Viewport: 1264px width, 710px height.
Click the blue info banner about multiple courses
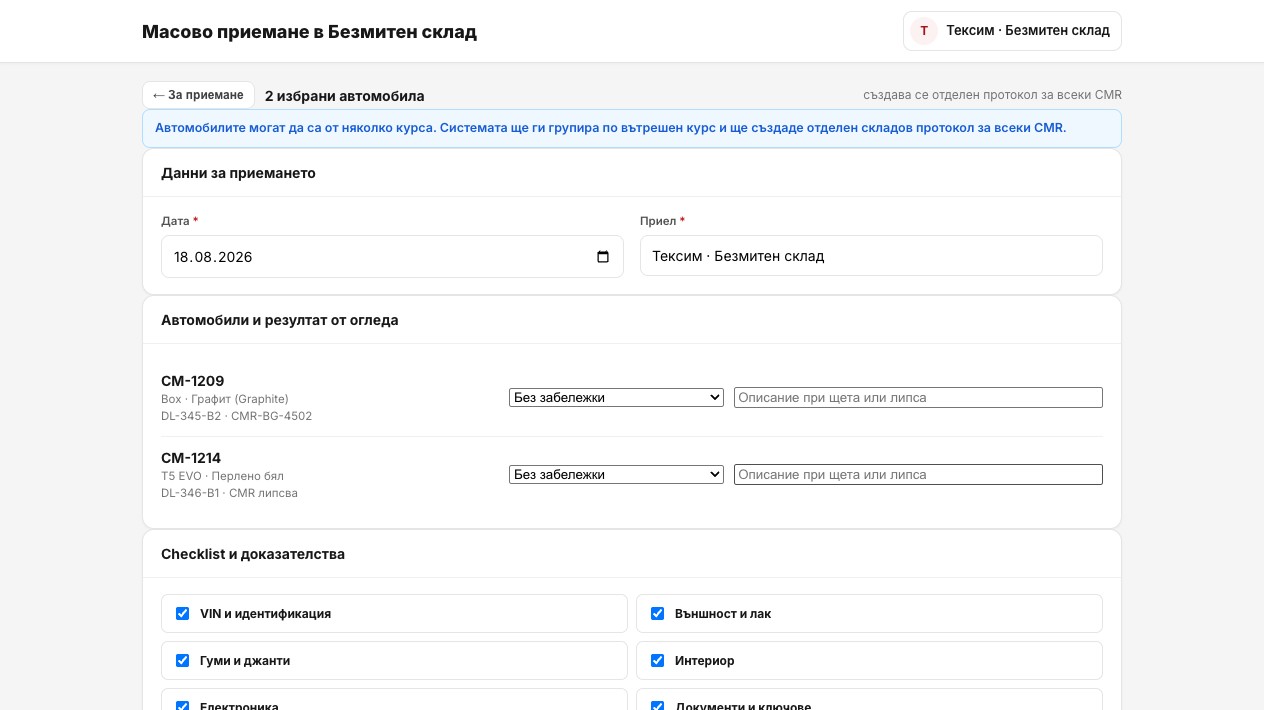(632, 128)
